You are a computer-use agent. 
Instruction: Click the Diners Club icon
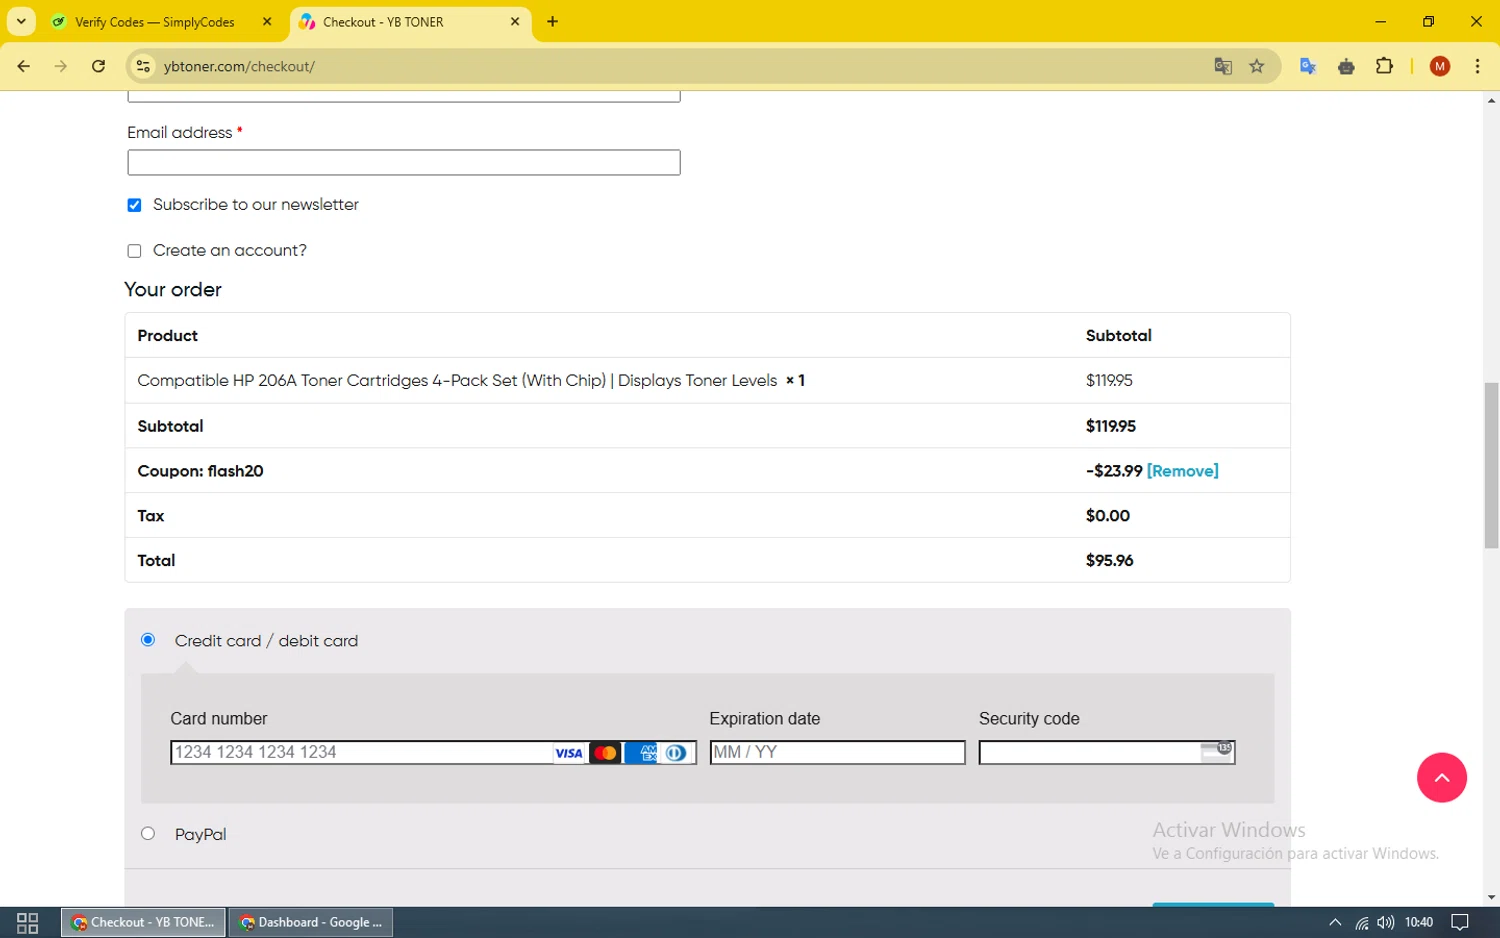point(676,753)
